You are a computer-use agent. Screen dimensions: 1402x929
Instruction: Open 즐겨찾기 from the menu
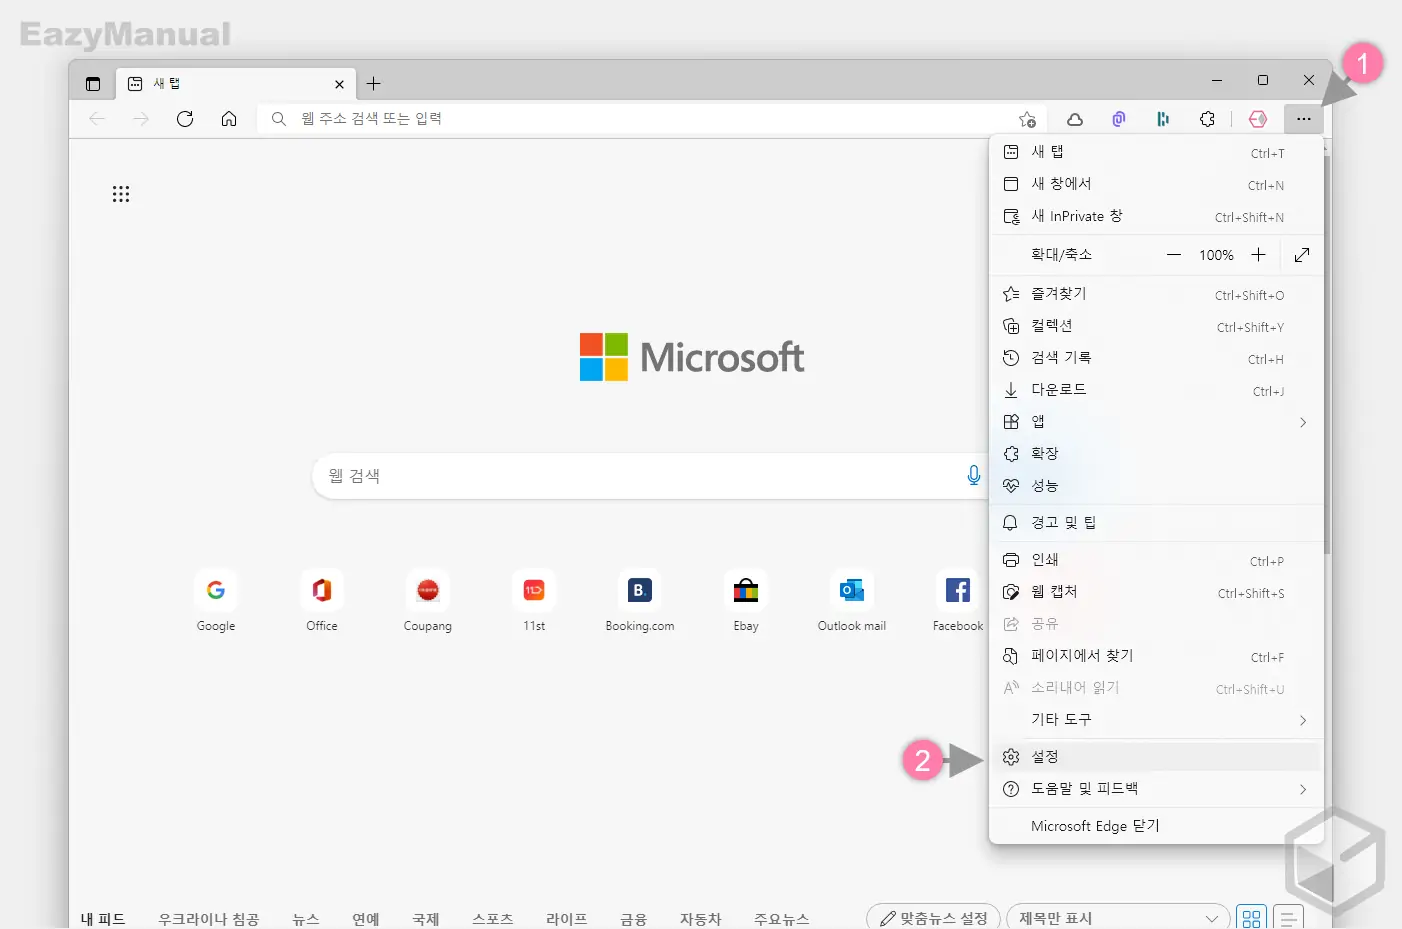[1155, 294]
